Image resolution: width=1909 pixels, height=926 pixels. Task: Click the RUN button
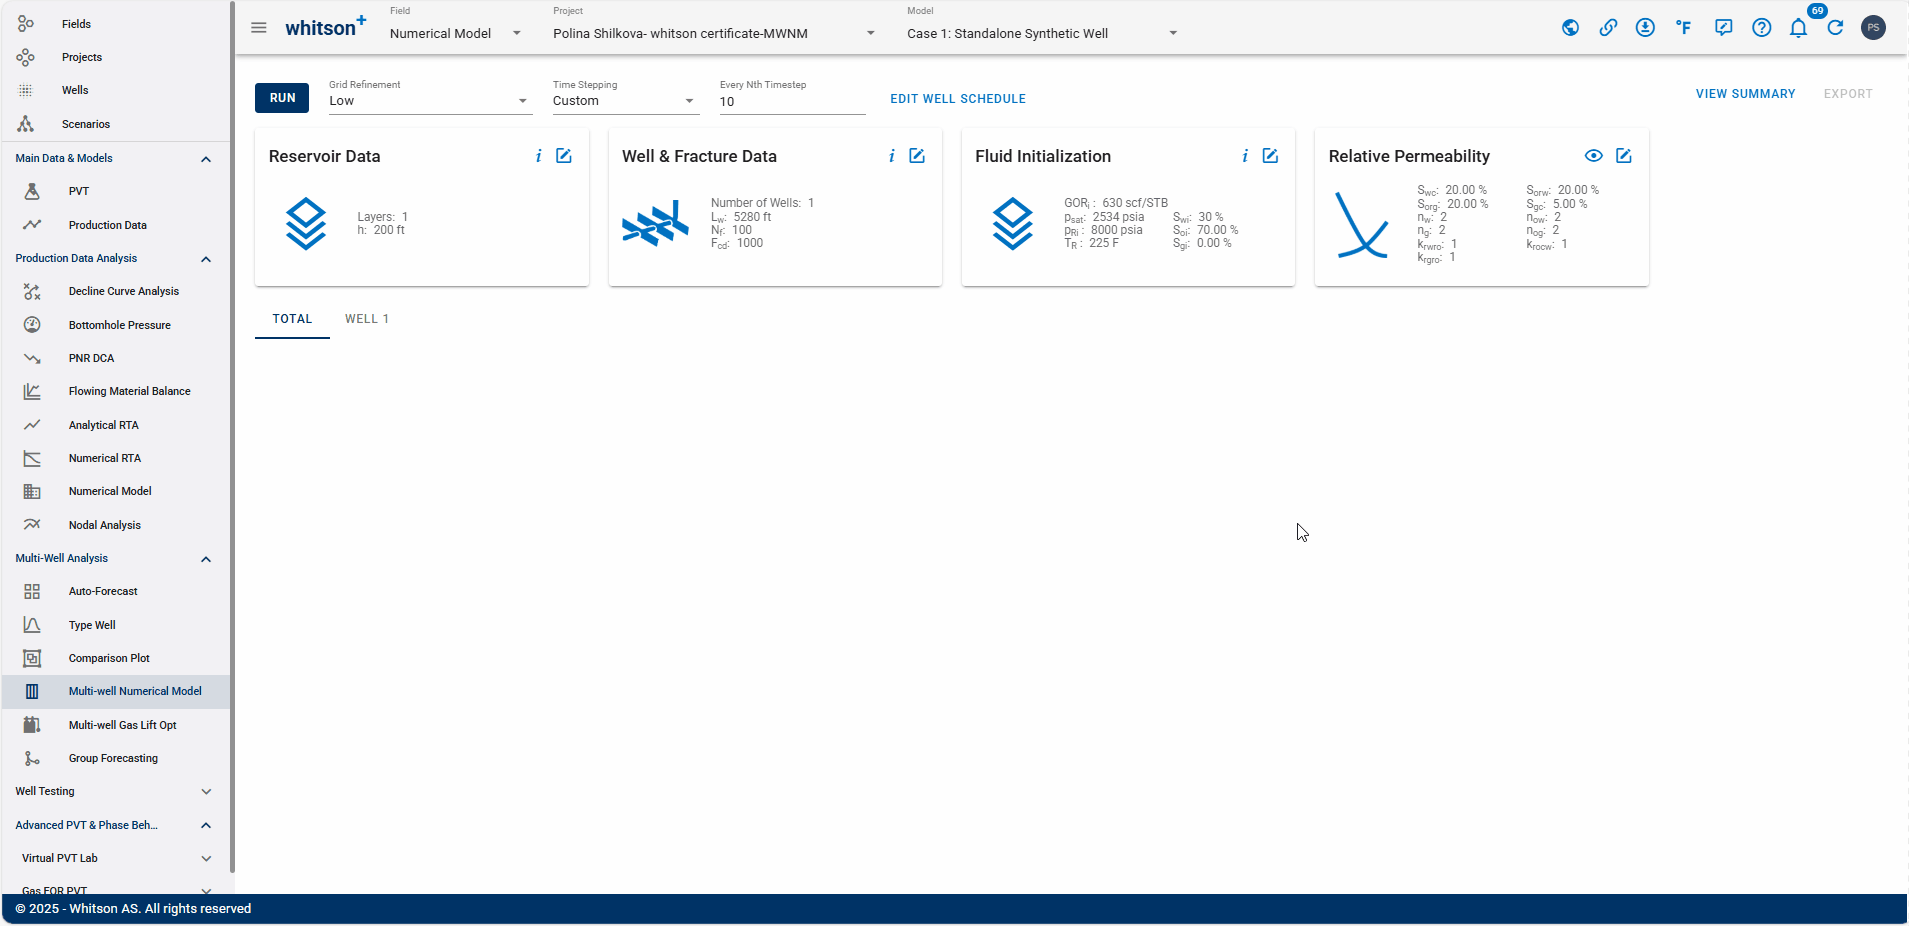click(x=282, y=98)
